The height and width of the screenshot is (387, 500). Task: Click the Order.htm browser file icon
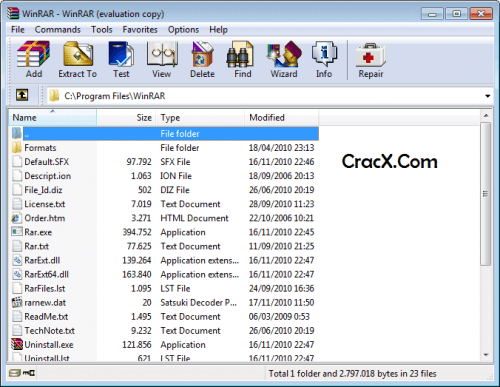coord(16,218)
